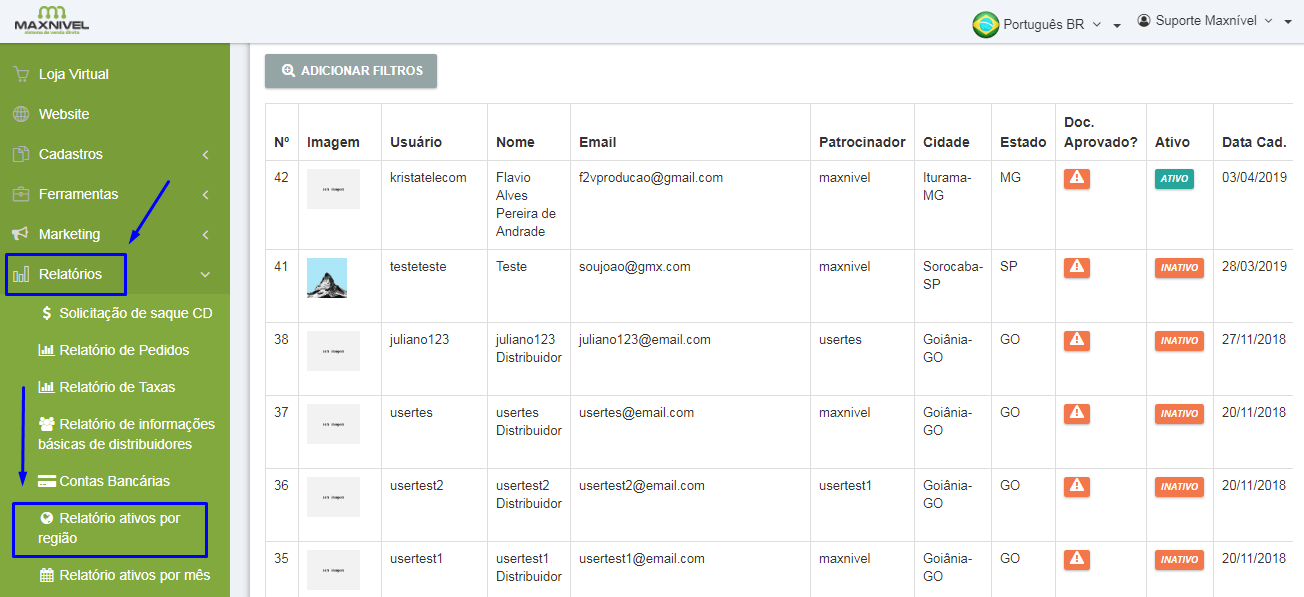Click the Website globe icon

pos(20,114)
